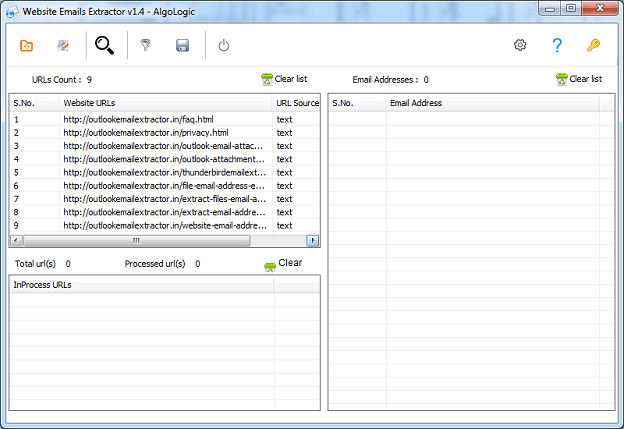Select the outlook-attachment... URL row
Viewport: 624px width, 429px height.
tap(164, 159)
